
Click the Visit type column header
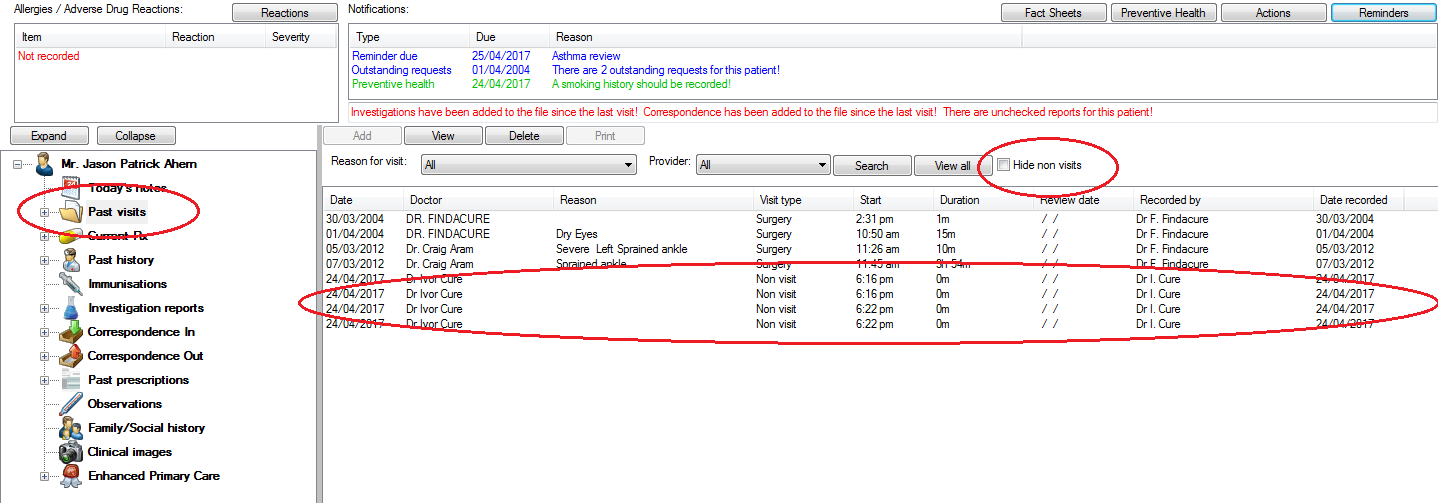coord(801,200)
